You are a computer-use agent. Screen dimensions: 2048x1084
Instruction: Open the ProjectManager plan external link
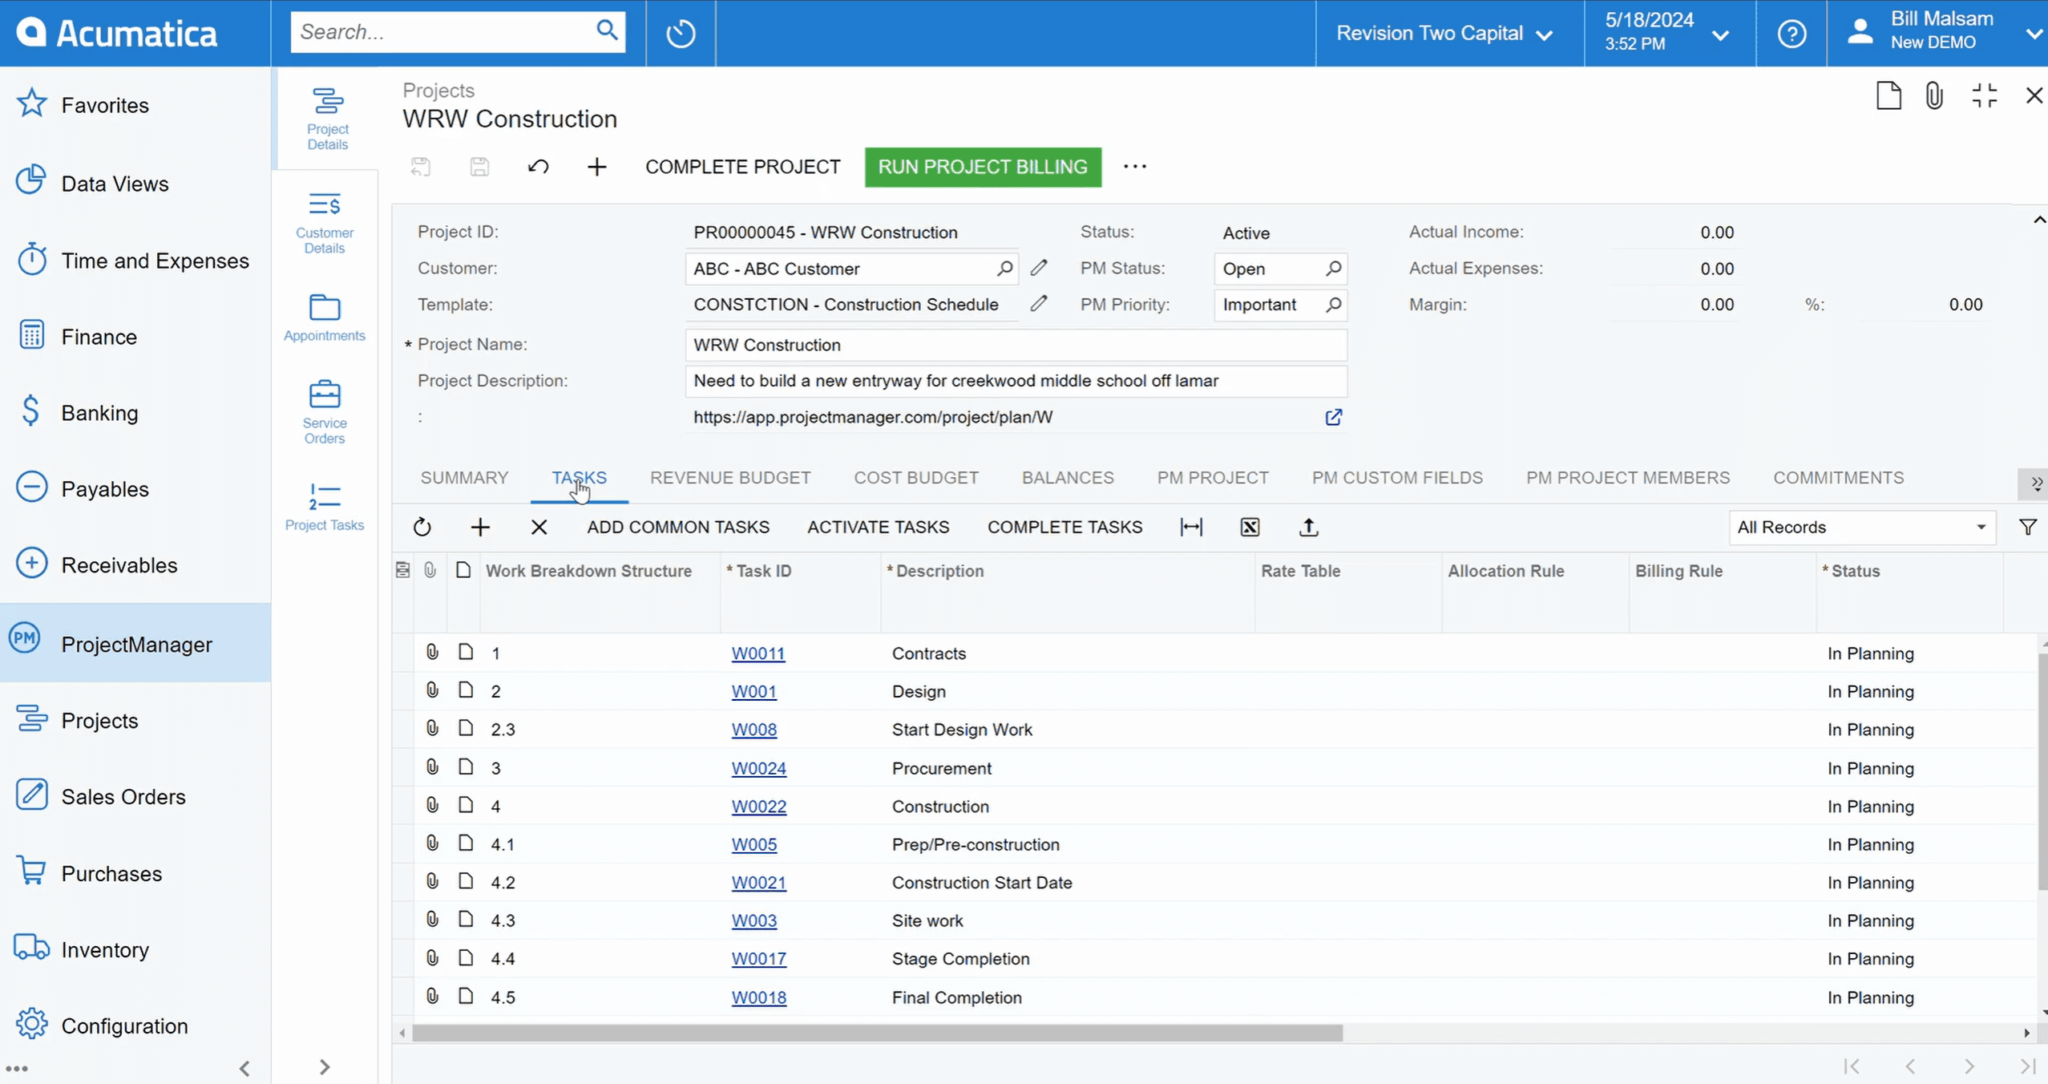coord(1334,417)
